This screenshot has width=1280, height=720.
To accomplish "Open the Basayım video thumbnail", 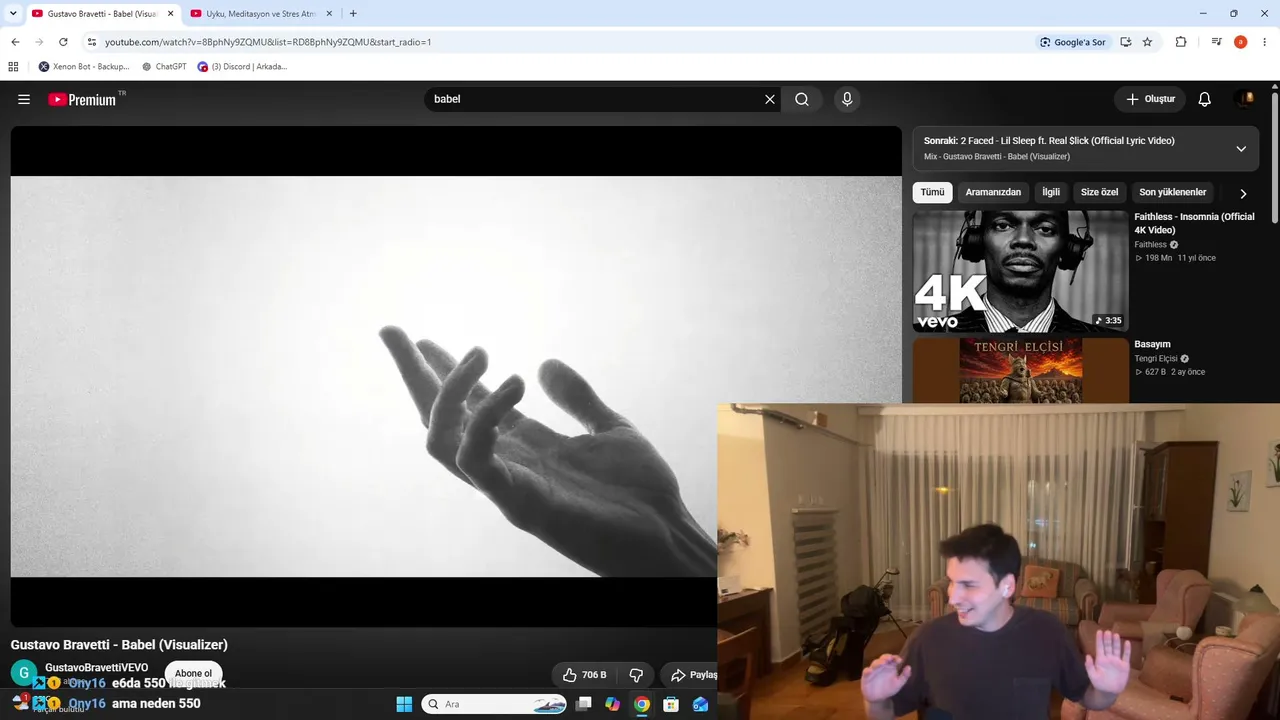I will 1020,370.
